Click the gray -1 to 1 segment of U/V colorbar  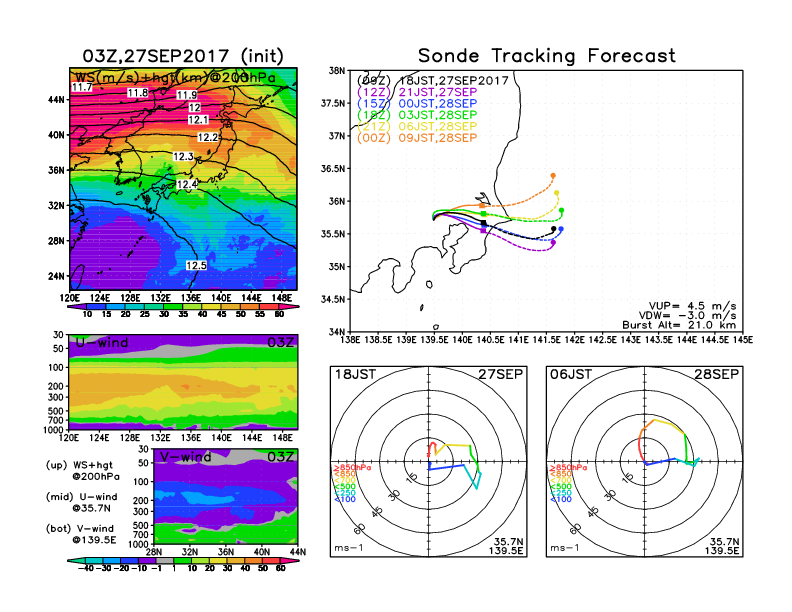164,561
